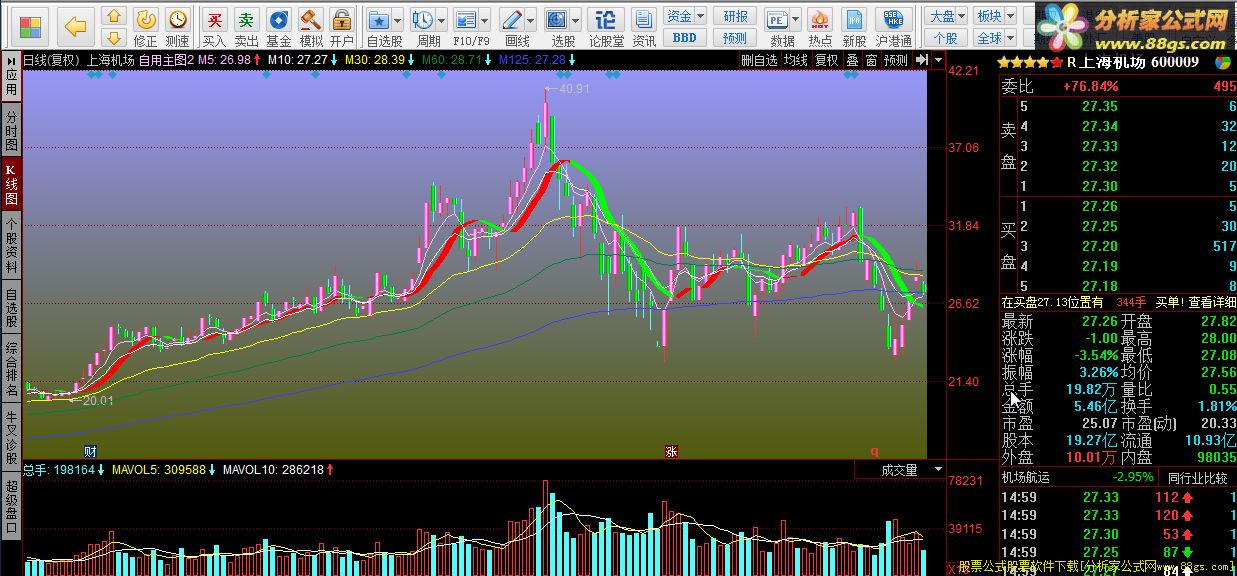Open chart header options dropdown arrow
Viewport: 1237px width, 576px height.
pos(936,60)
